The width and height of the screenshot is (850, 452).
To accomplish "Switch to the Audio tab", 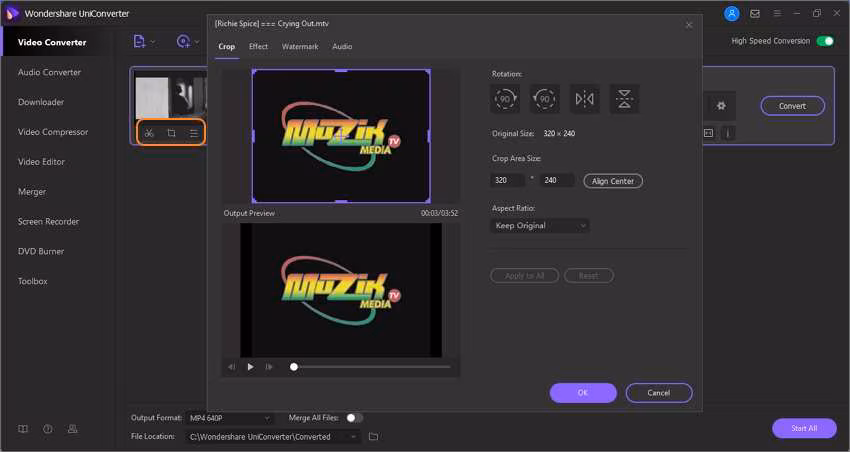I will pyautogui.click(x=342, y=47).
